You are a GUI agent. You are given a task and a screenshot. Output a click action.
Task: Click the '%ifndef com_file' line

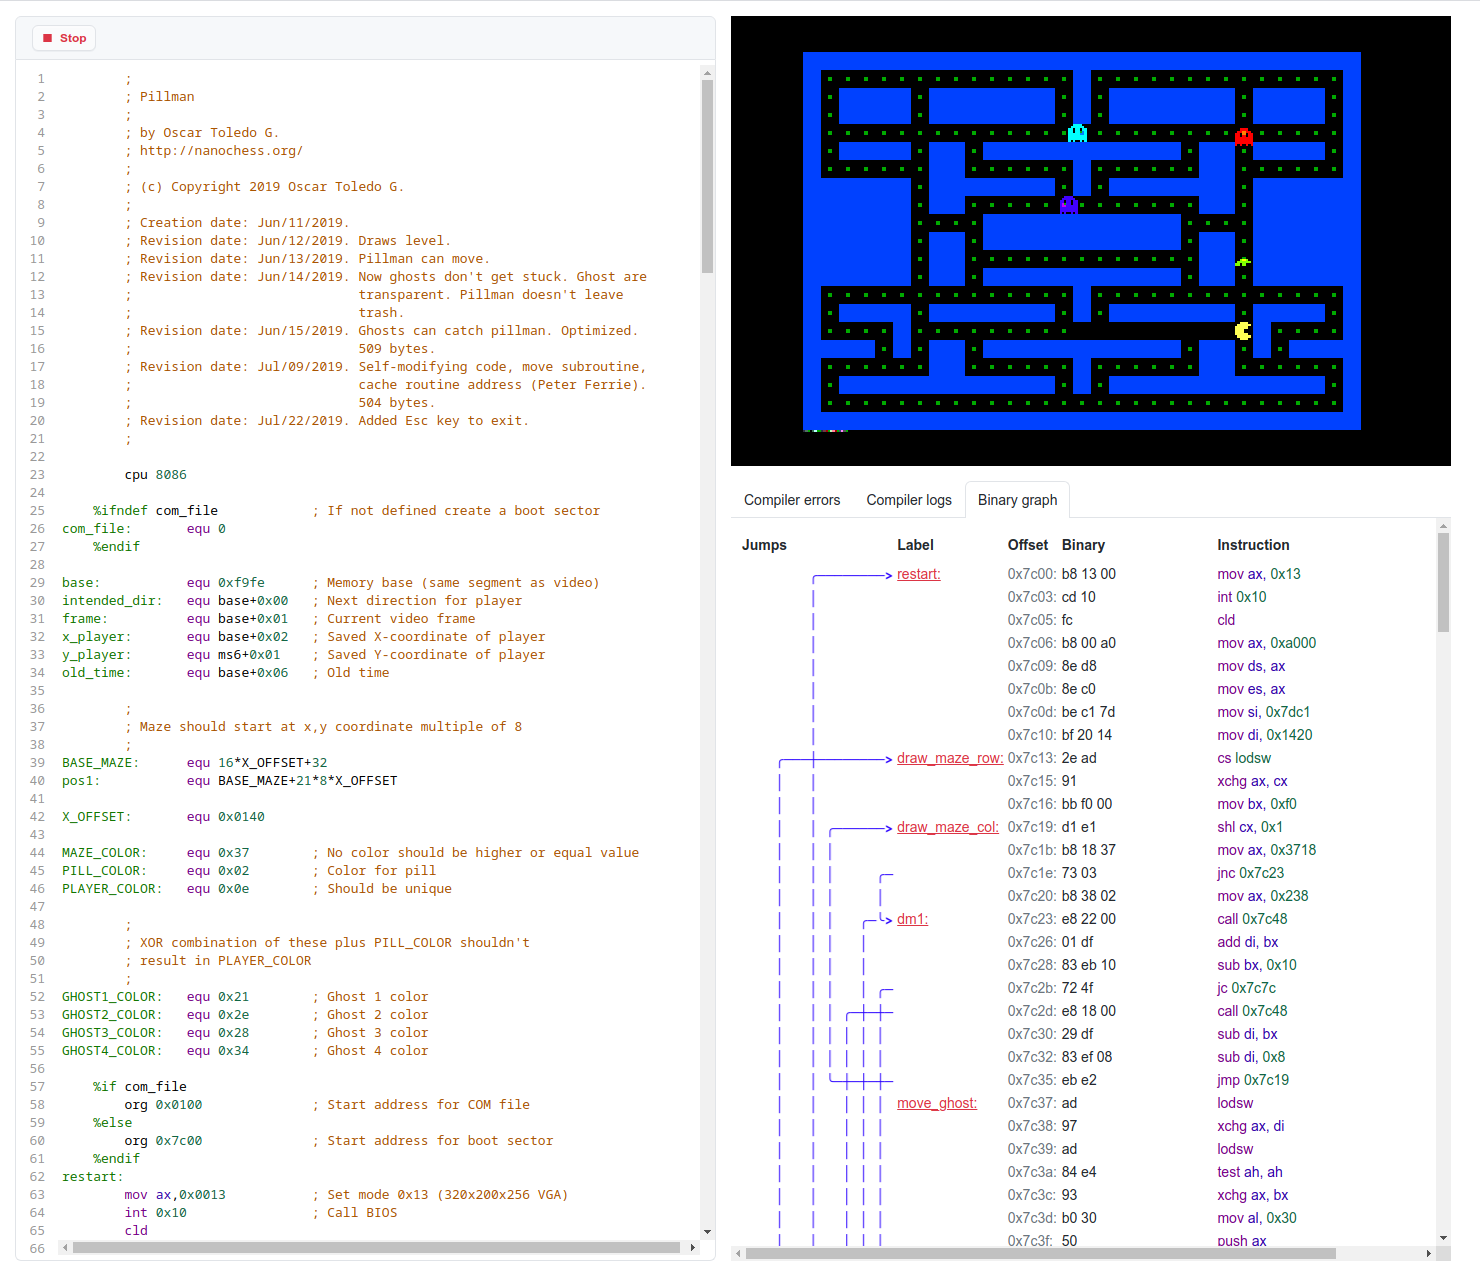coord(346,511)
